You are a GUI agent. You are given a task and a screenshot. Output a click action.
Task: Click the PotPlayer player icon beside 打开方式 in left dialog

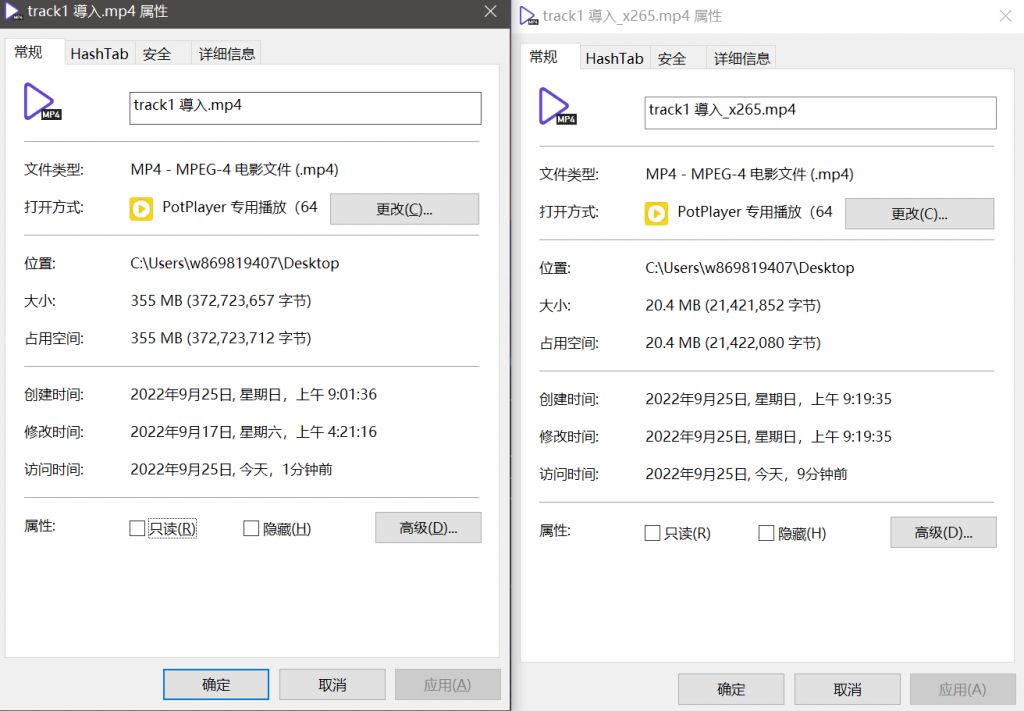pyautogui.click(x=140, y=209)
